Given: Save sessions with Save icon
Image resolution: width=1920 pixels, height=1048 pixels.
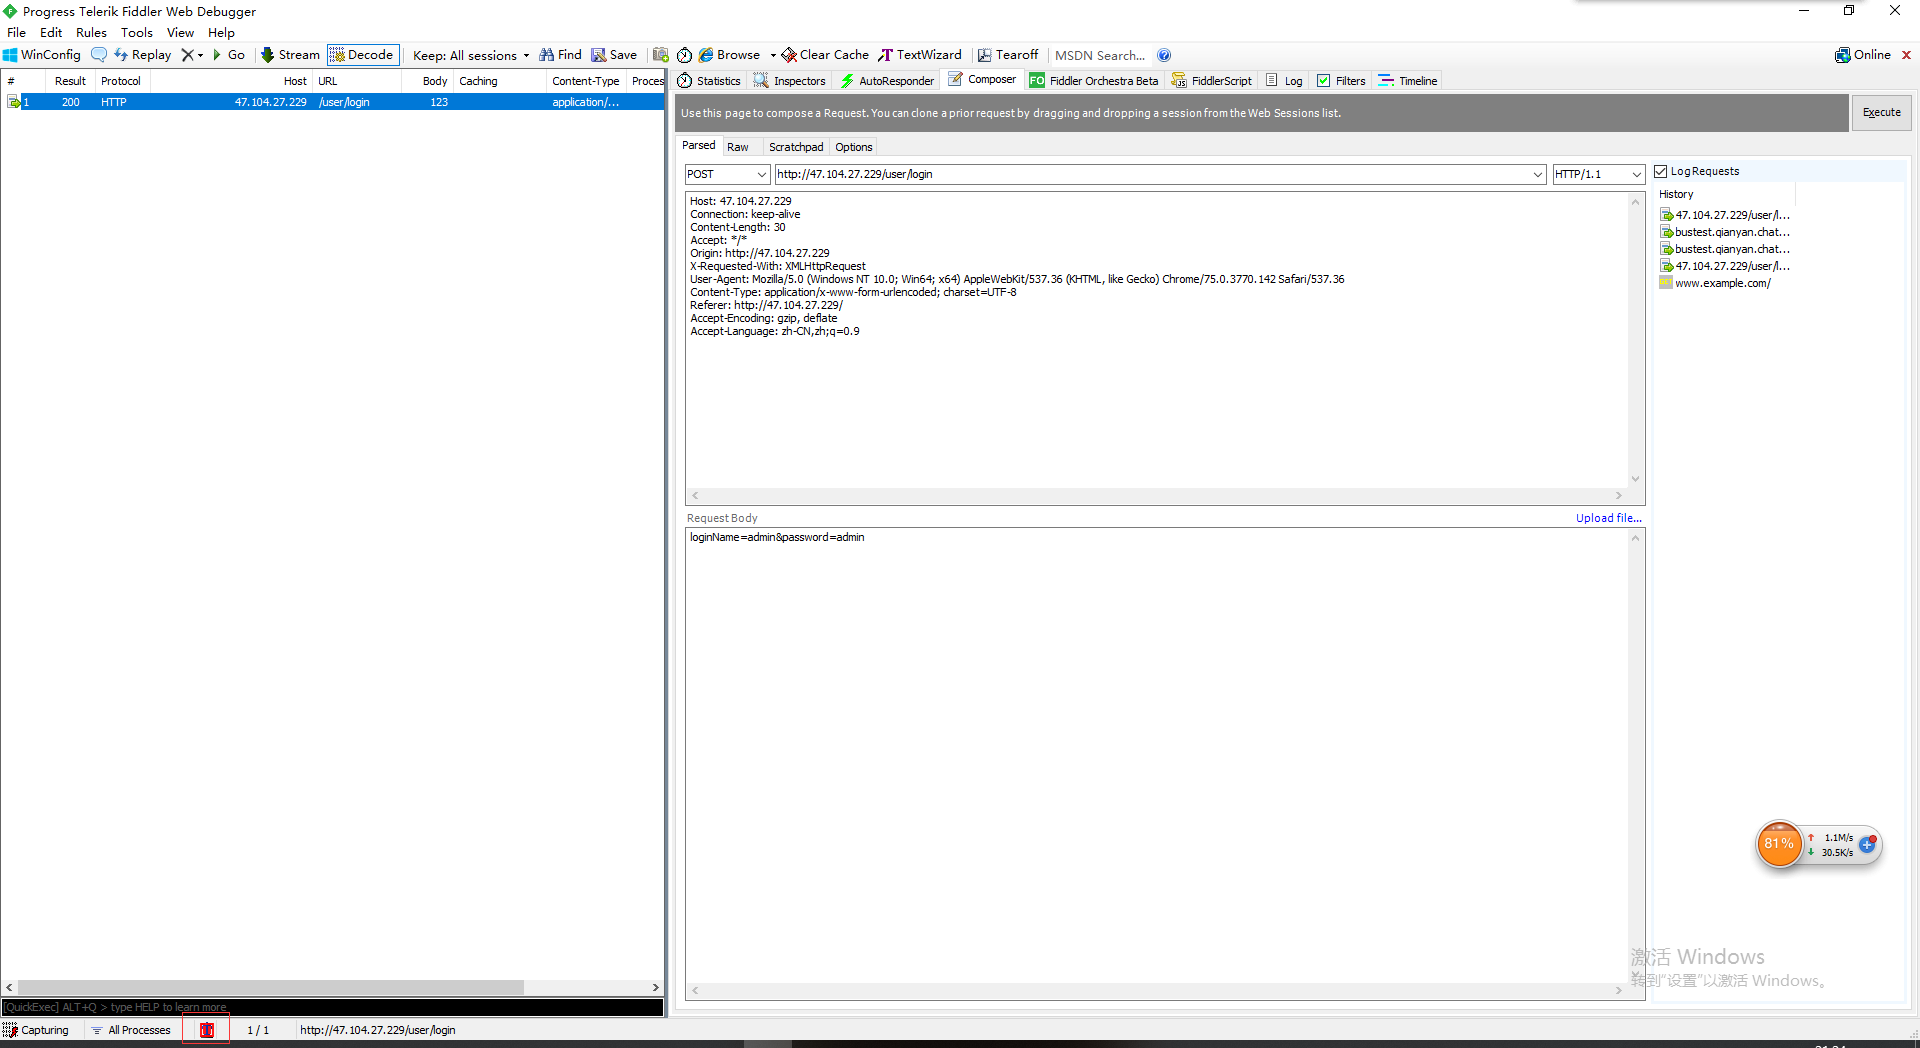Looking at the screenshot, I should [x=614, y=55].
